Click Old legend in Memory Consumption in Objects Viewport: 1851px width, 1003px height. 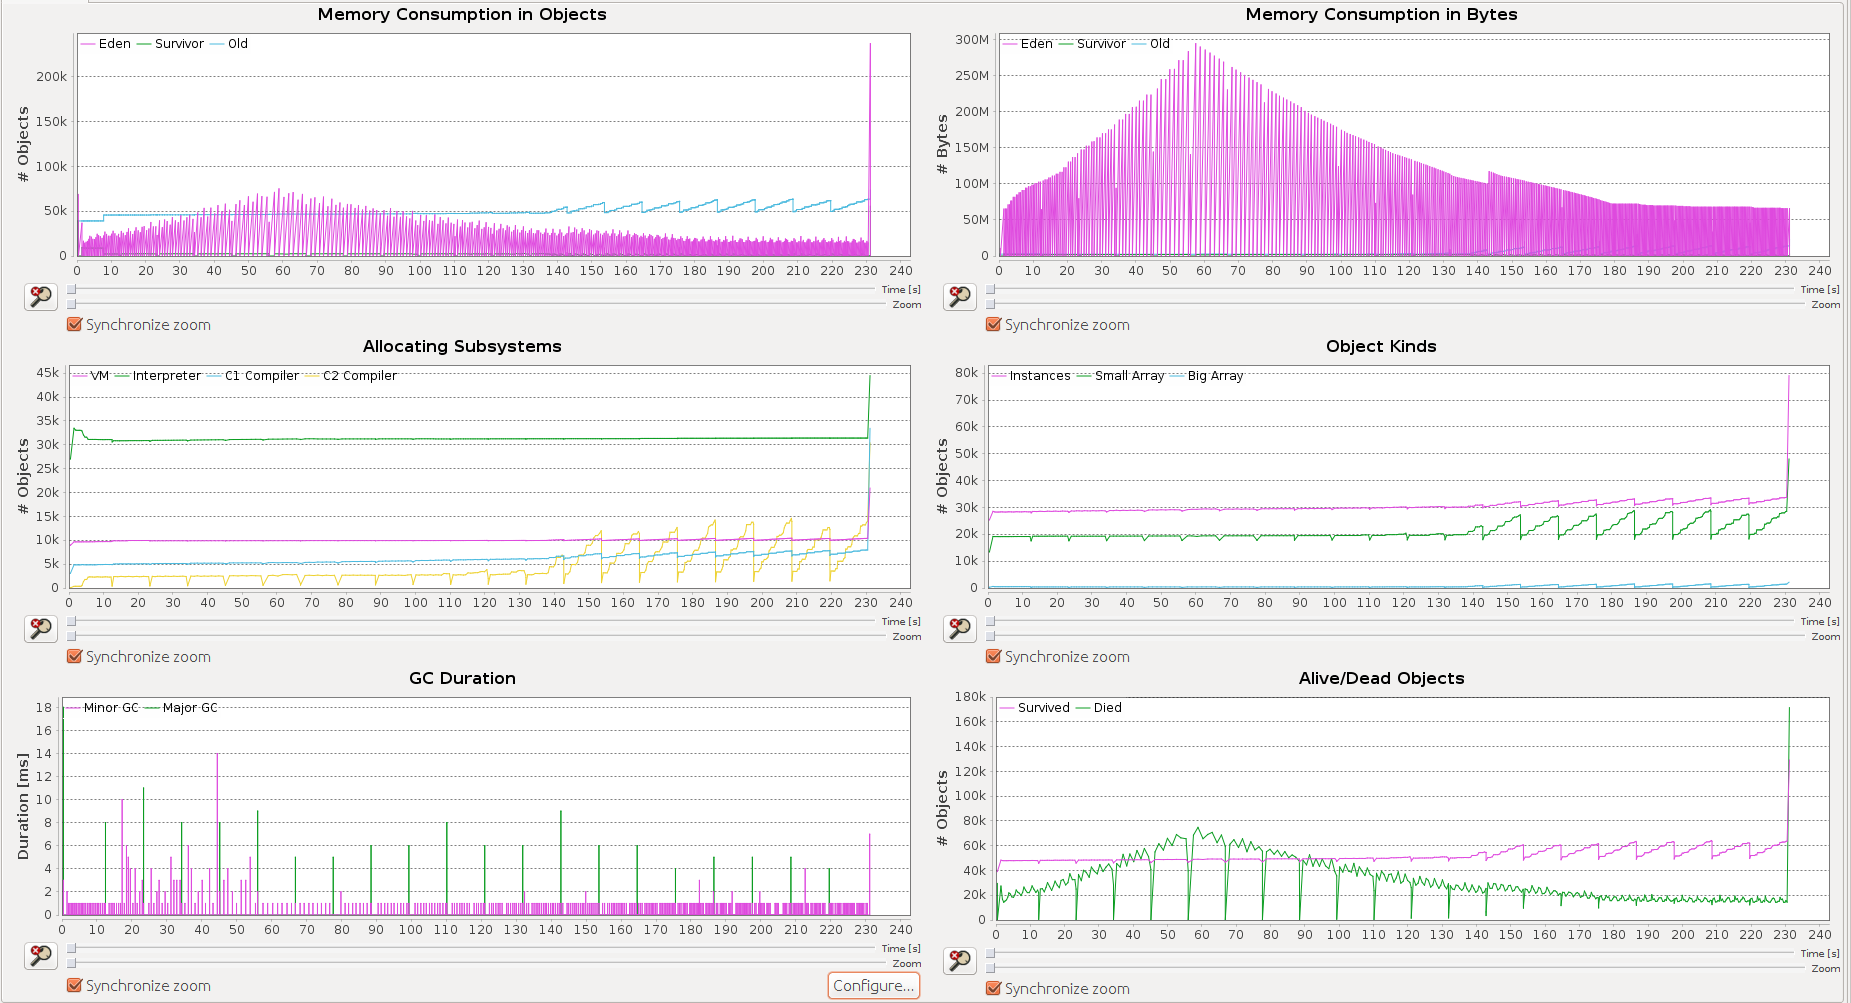click(229, 44)
